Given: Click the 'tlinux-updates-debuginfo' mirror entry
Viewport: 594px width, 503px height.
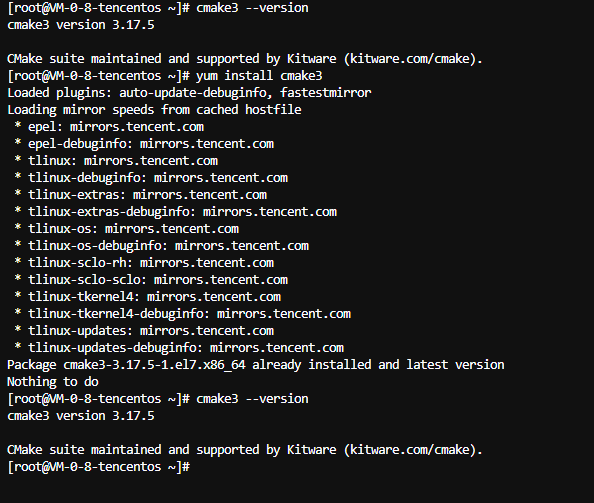Looking at the screenshot, I should 186,348.
